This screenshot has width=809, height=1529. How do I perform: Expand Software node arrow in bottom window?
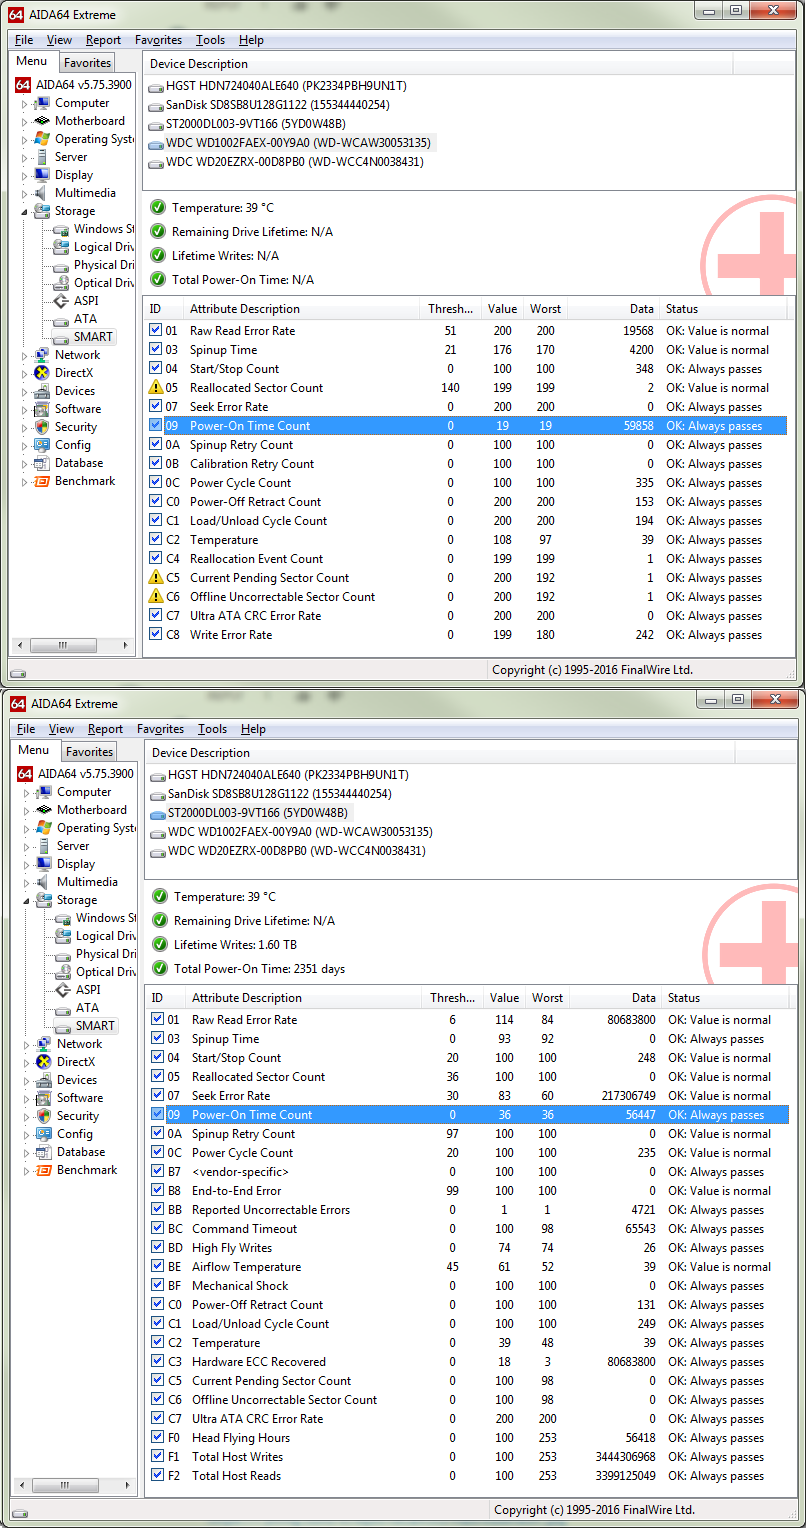(x=28, y=1098)
